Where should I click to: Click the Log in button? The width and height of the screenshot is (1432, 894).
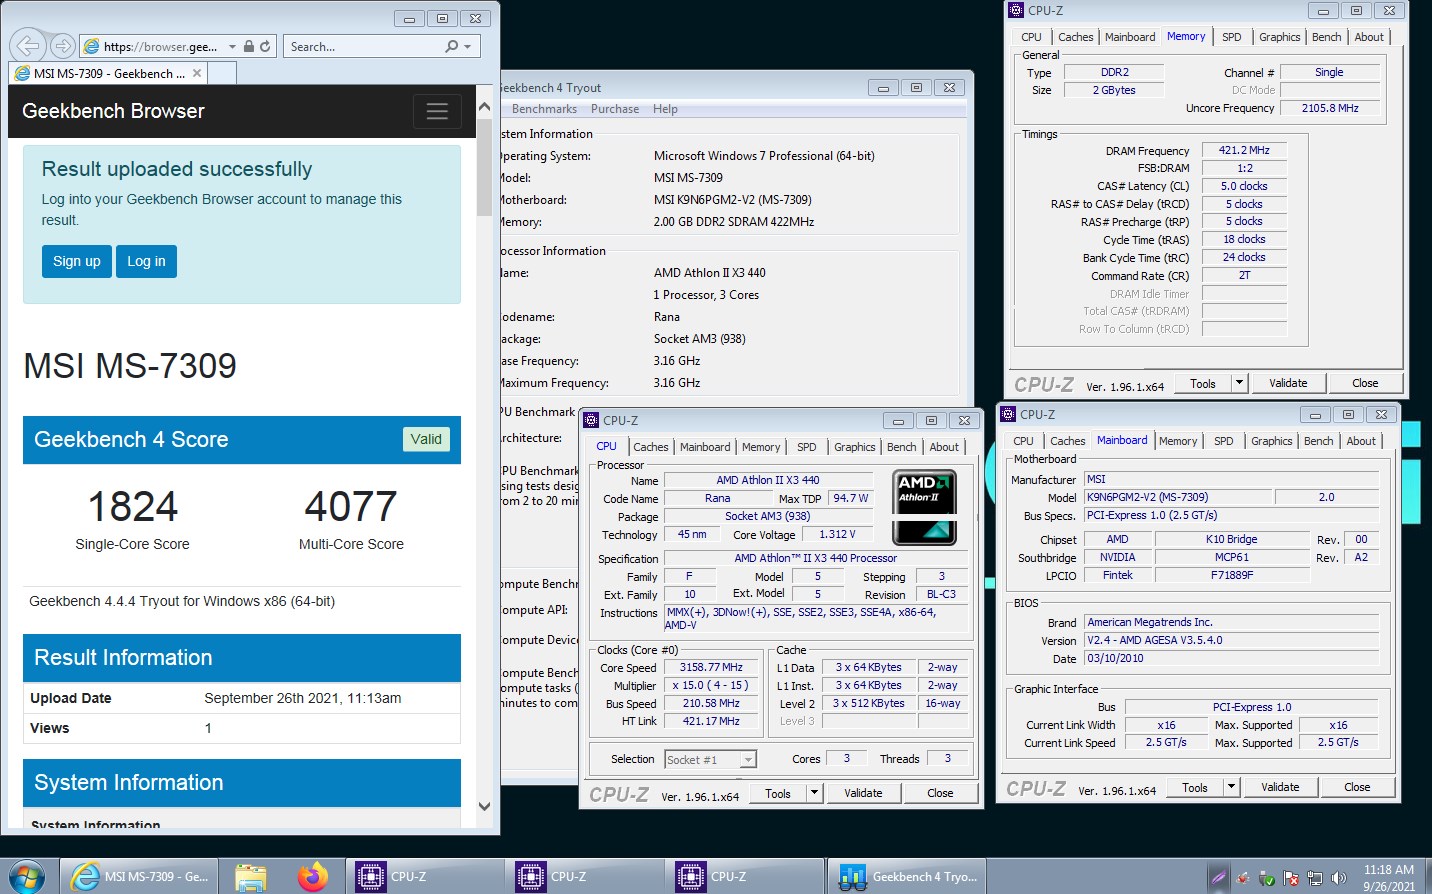146,261
